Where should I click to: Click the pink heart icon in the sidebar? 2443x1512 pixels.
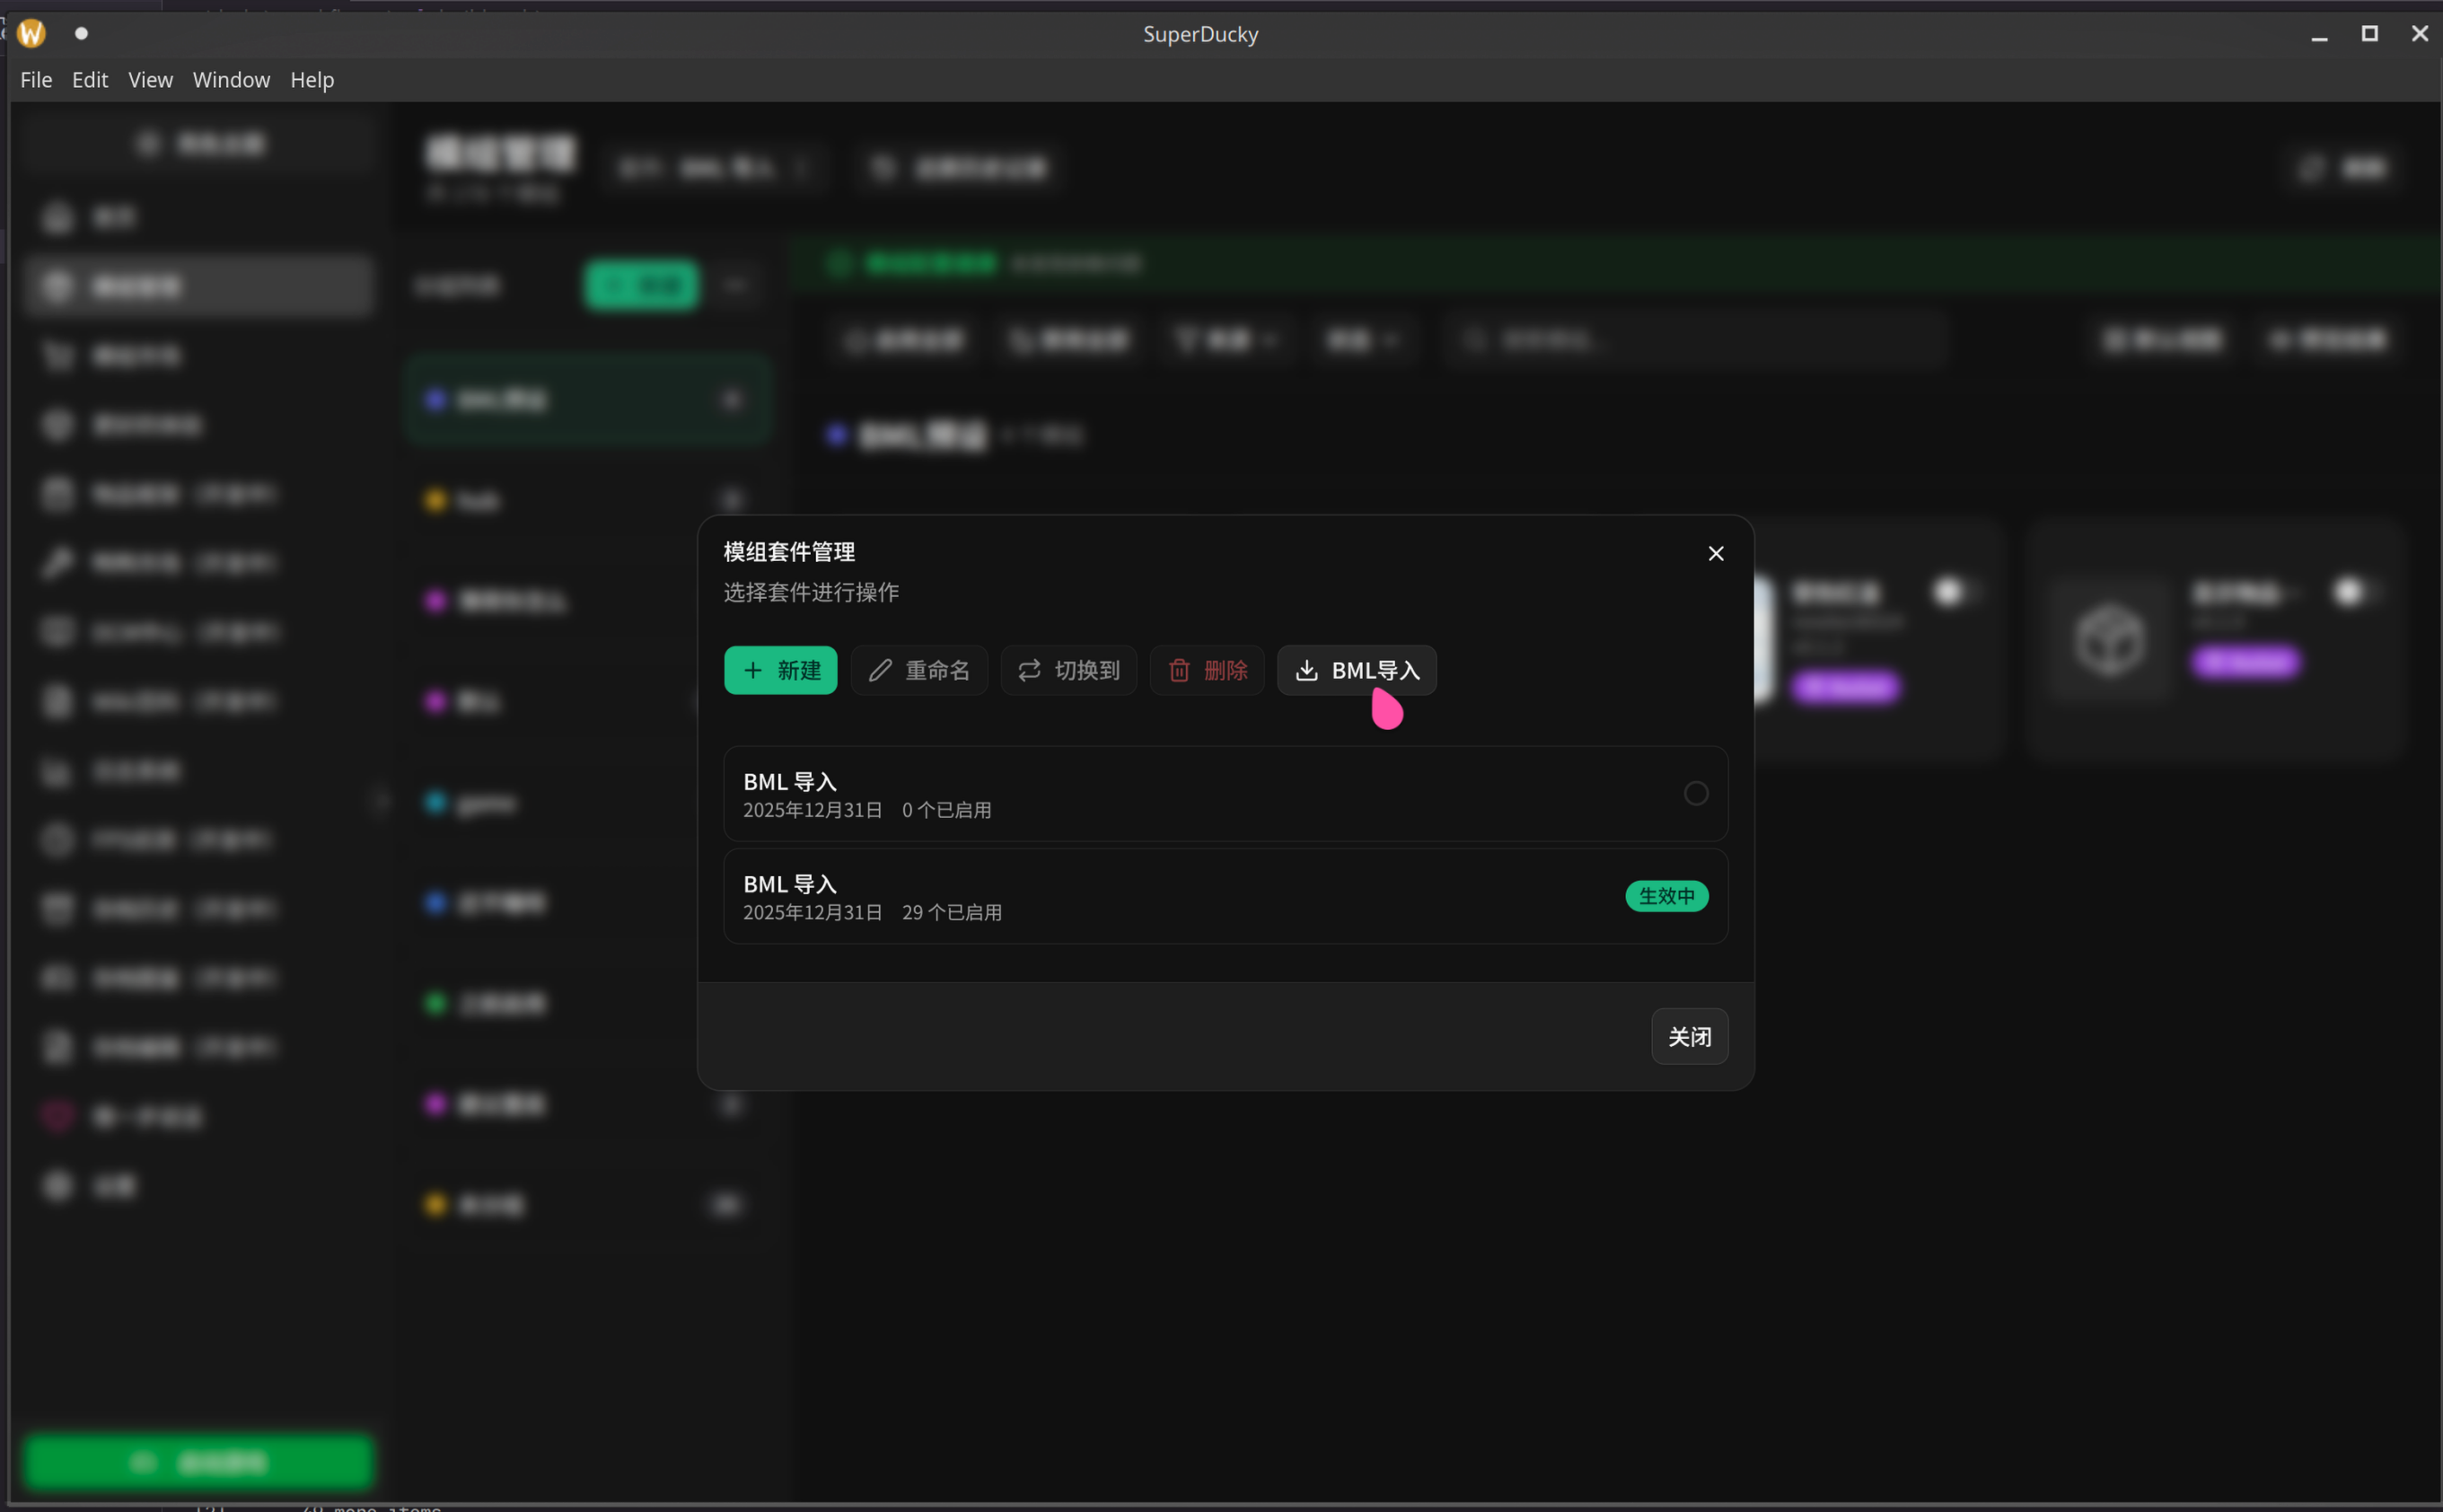pyautogui.click(x=57, y=1115)
